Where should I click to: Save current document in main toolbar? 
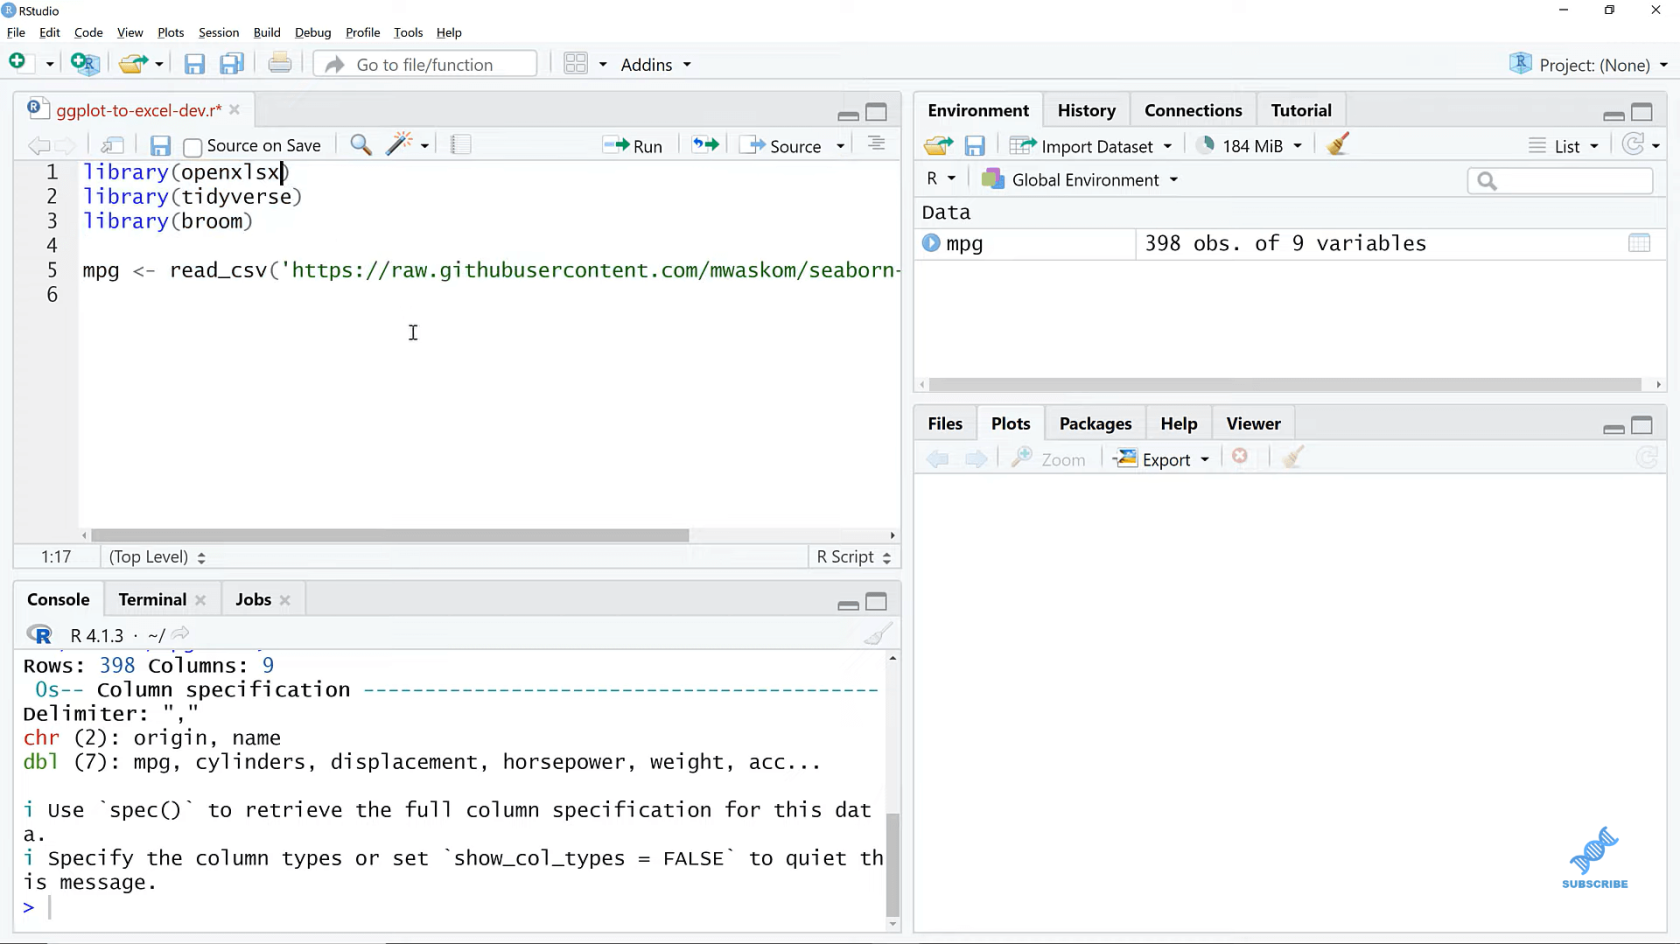(194, 64)
